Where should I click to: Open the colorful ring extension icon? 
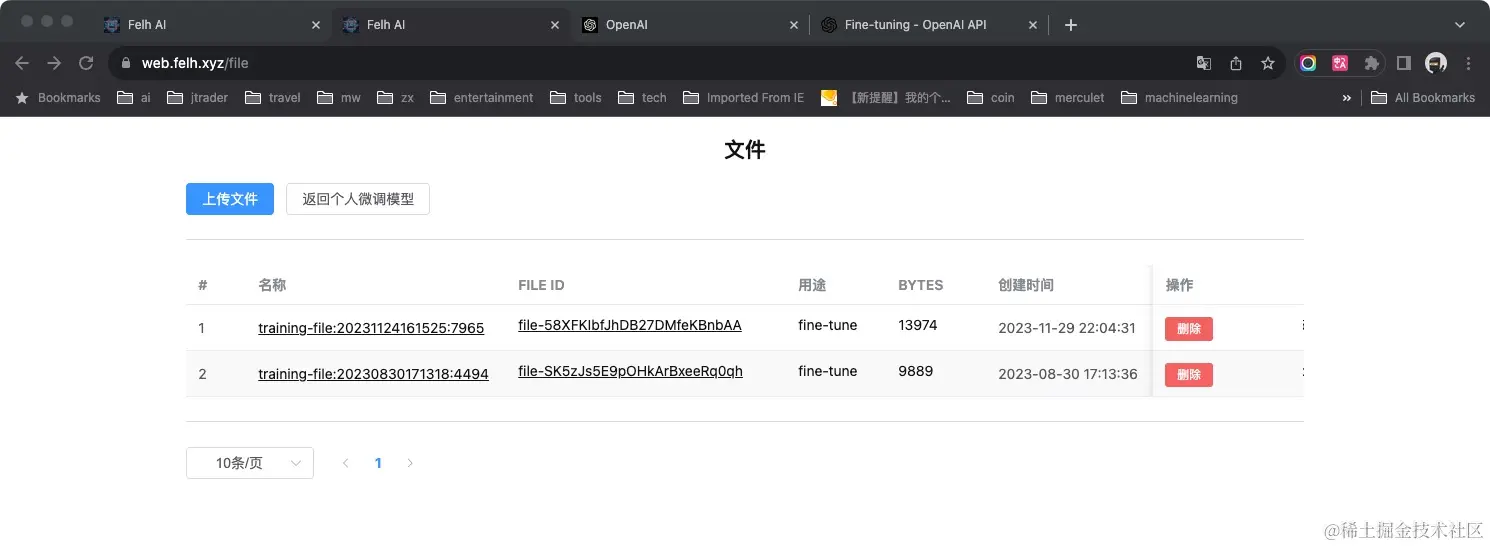point(1308,63)
